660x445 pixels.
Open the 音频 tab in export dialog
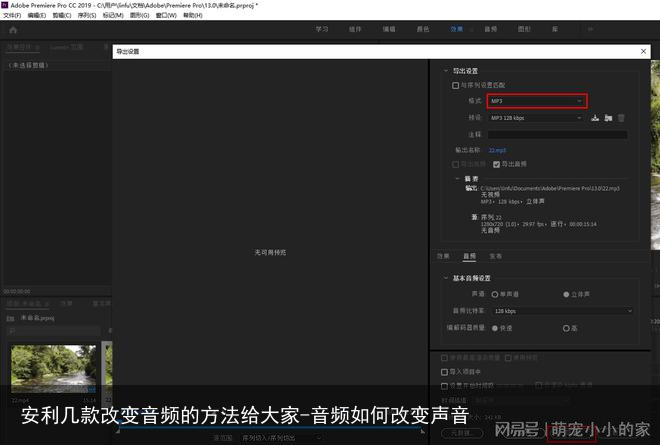click(469, 256)
